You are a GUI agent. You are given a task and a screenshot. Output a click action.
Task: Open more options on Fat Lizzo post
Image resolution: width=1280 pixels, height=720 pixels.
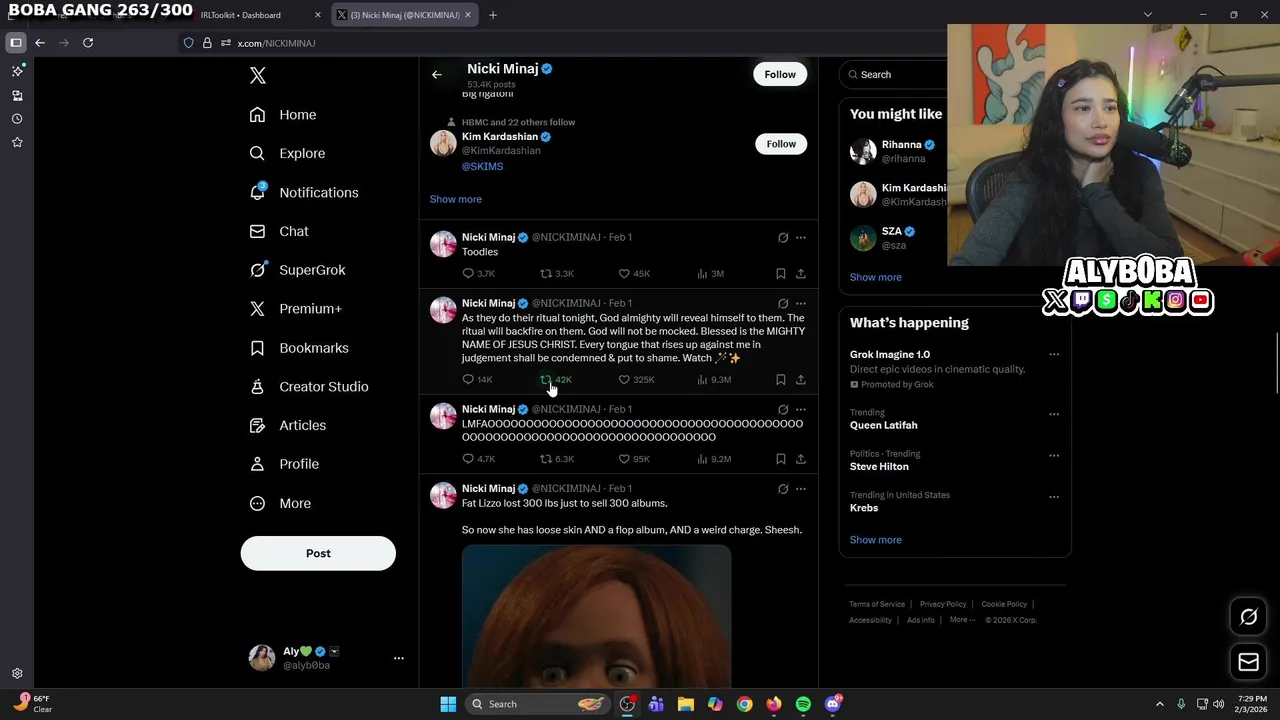[801, 489]
